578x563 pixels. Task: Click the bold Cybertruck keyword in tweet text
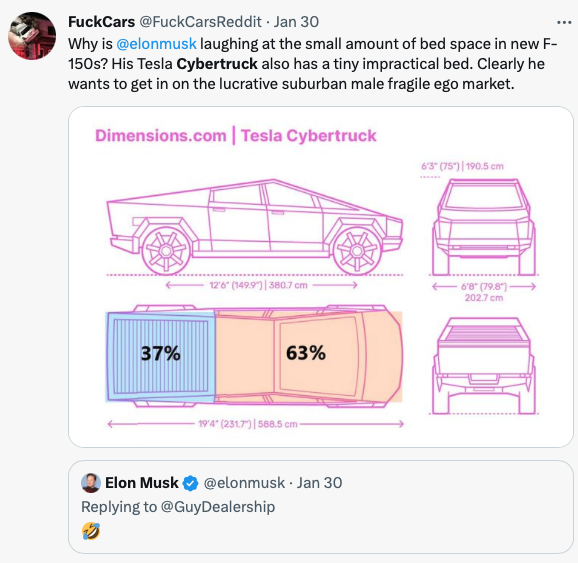pyautogui.click(x=217, y=64)
